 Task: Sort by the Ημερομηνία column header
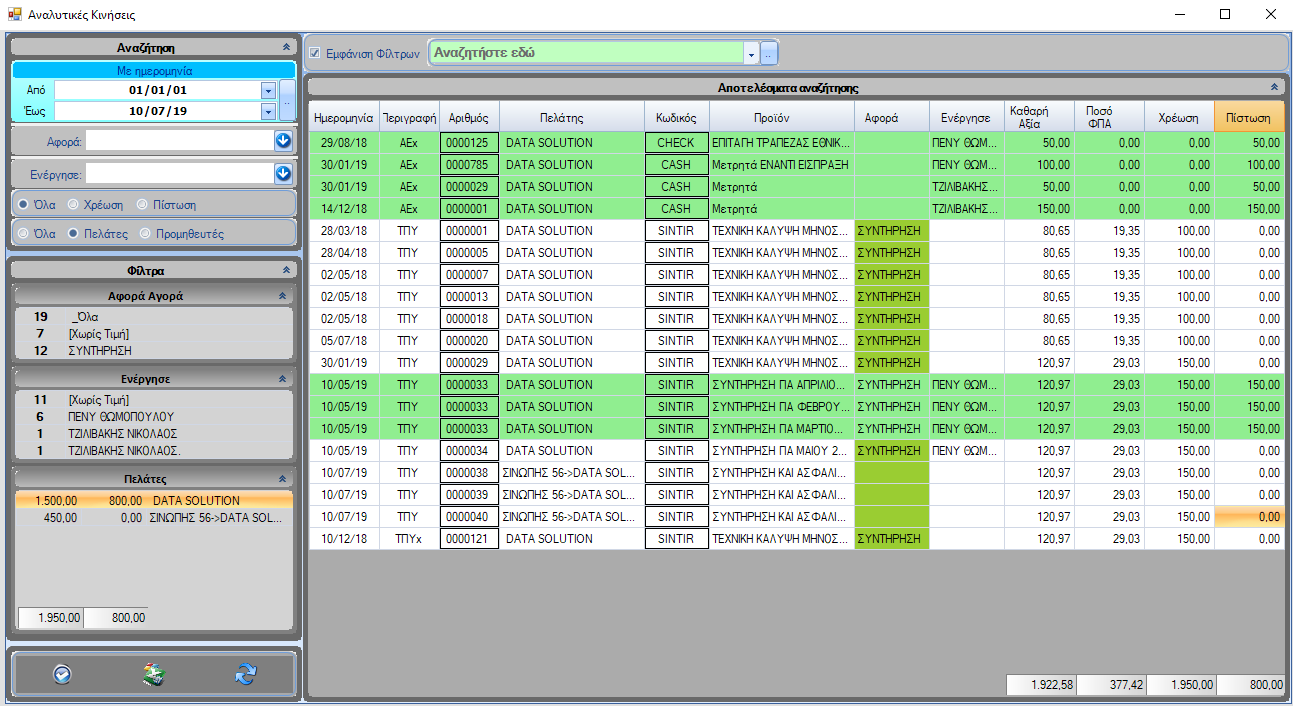[343, 117]
